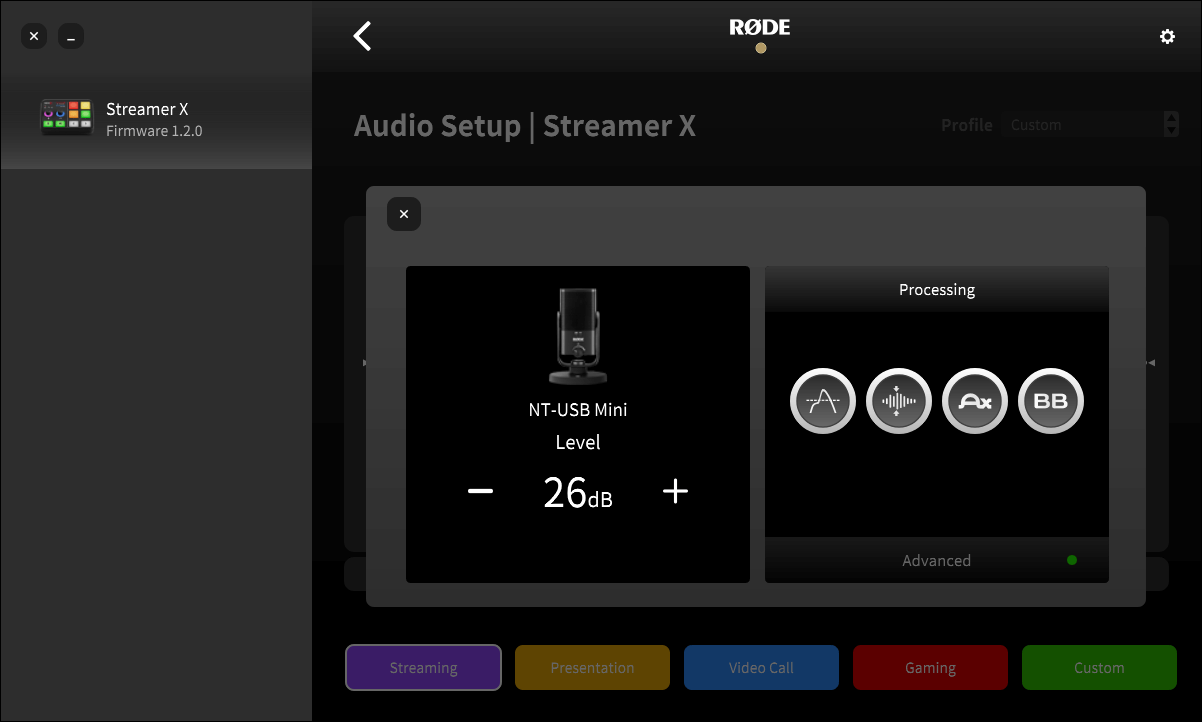
Task: Switch to the Gaming profile
Action: point(930,667)
